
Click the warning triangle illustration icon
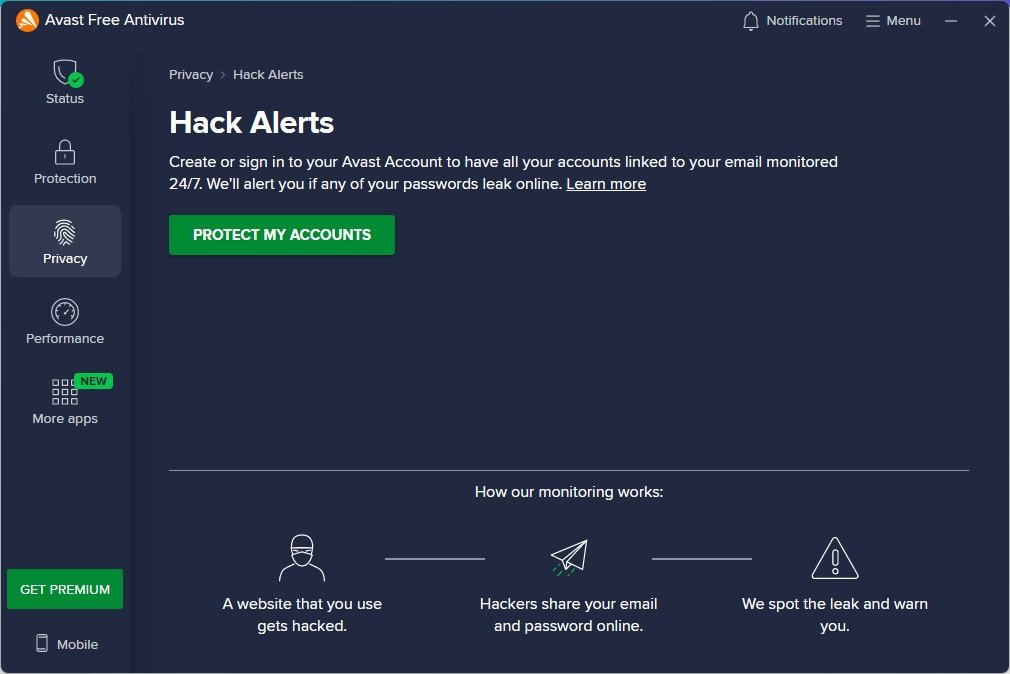click(x=835, y=558)
